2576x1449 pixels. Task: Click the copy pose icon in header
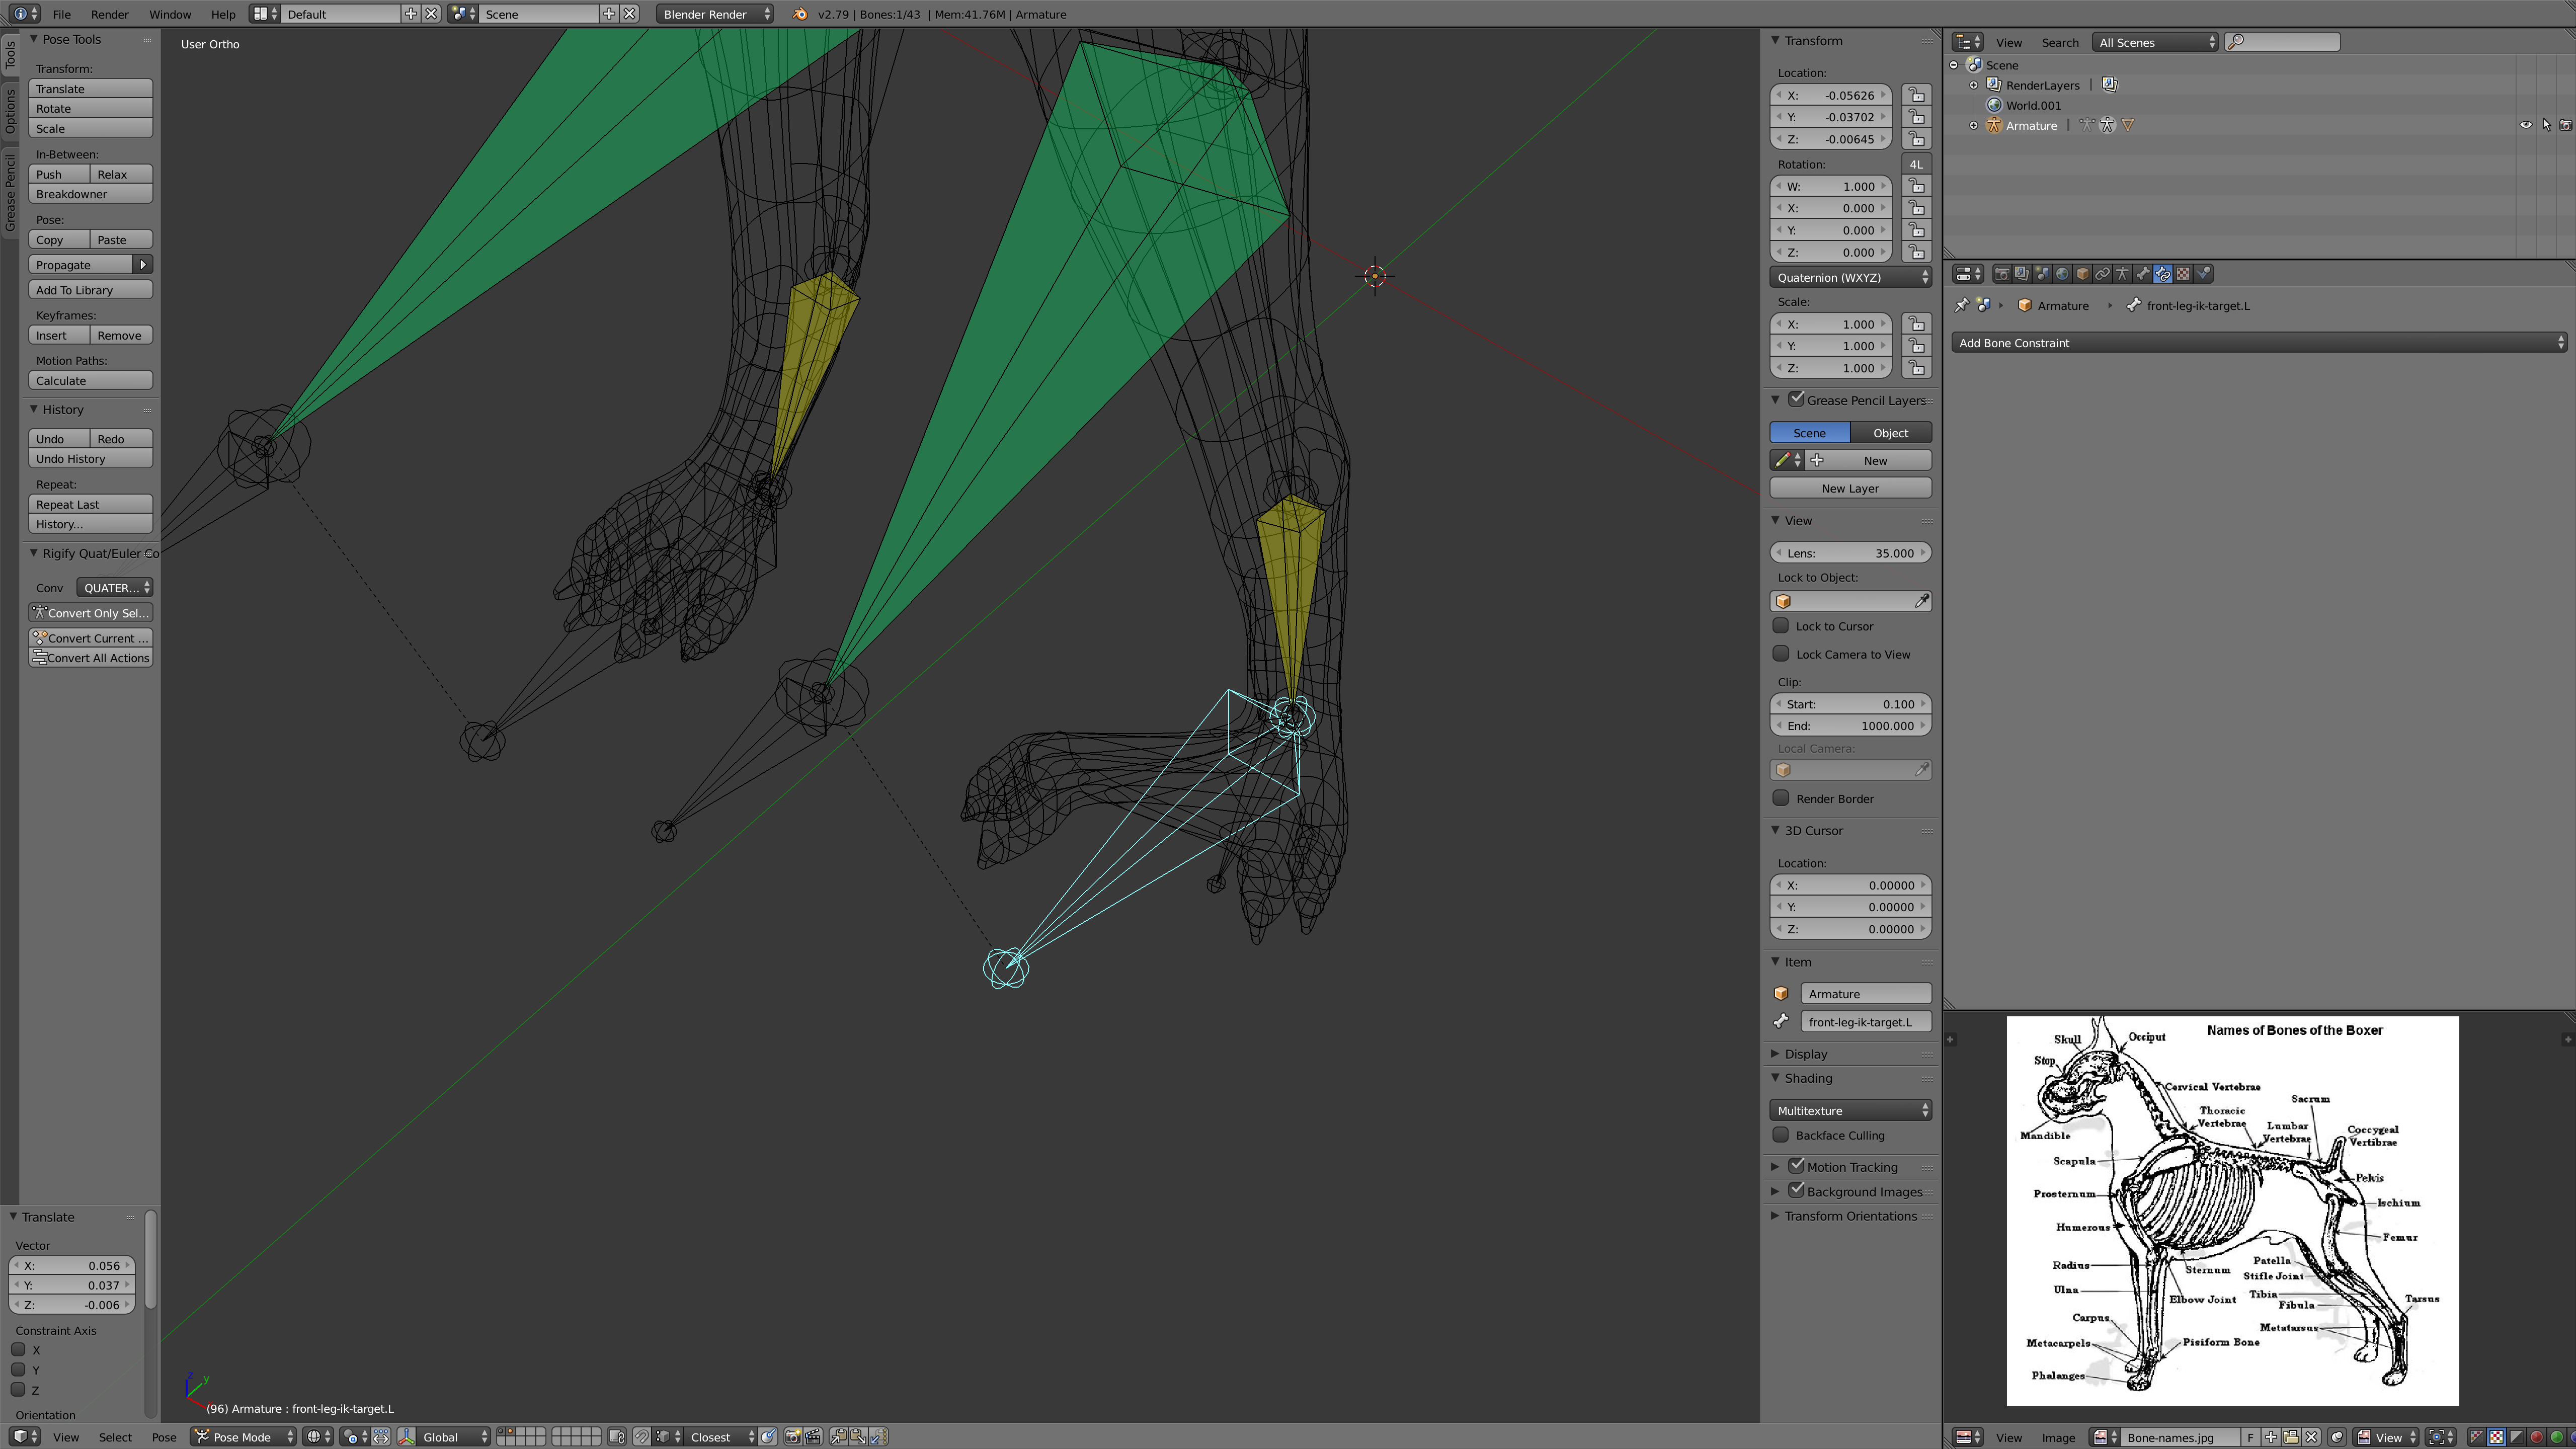click(x=838, y=1437)
